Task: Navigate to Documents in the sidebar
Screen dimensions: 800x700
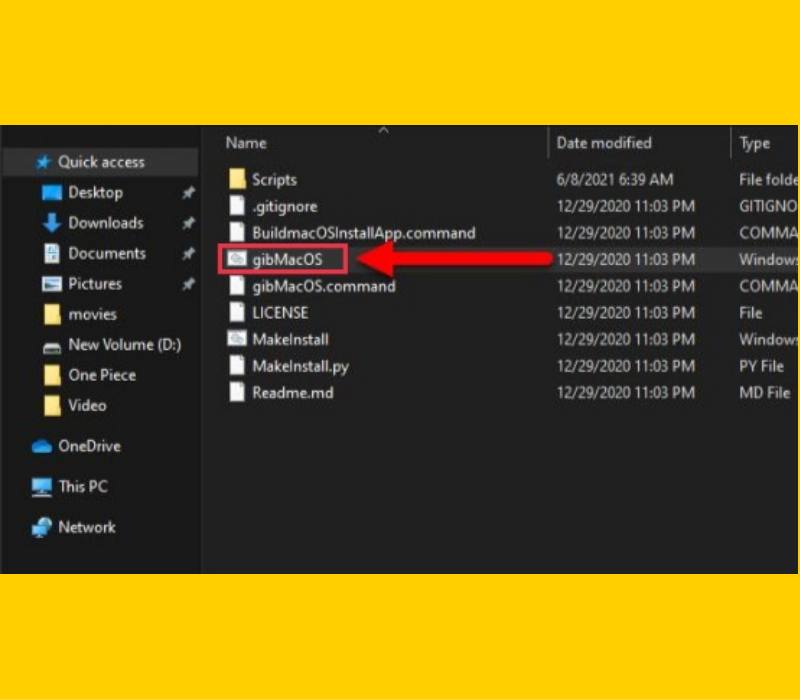Action: point(107,254)
